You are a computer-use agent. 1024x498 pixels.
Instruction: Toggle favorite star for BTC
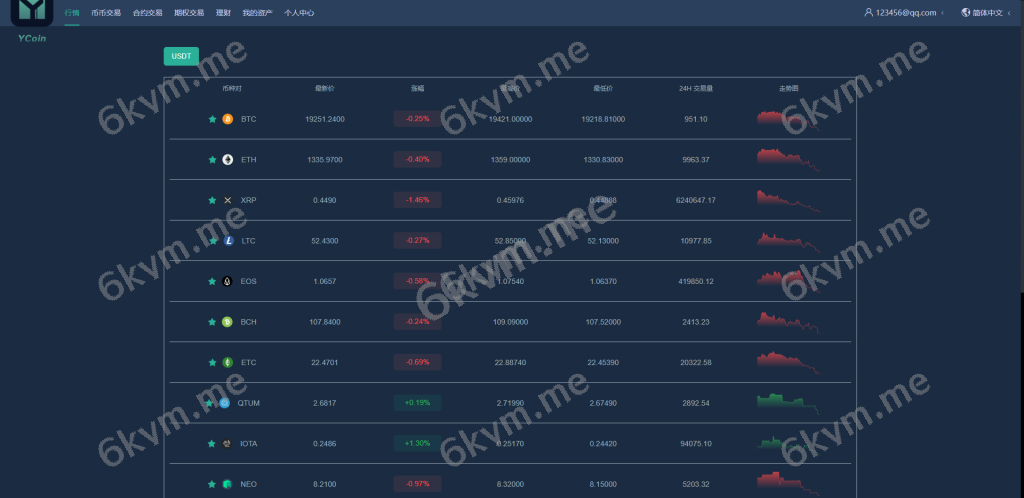212,119
